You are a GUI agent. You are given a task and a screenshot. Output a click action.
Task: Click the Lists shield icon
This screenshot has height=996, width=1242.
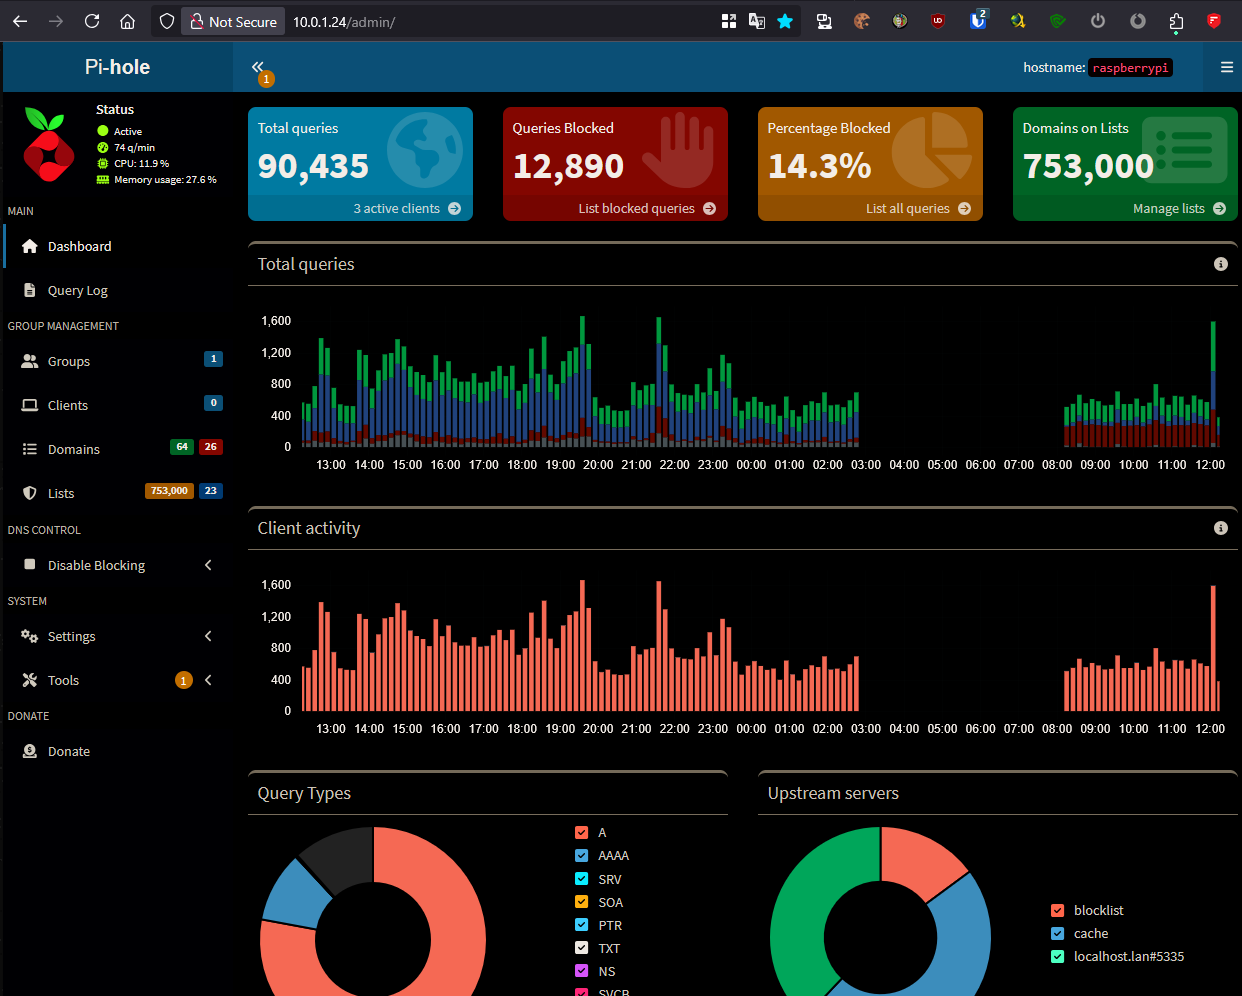point(30,493)
